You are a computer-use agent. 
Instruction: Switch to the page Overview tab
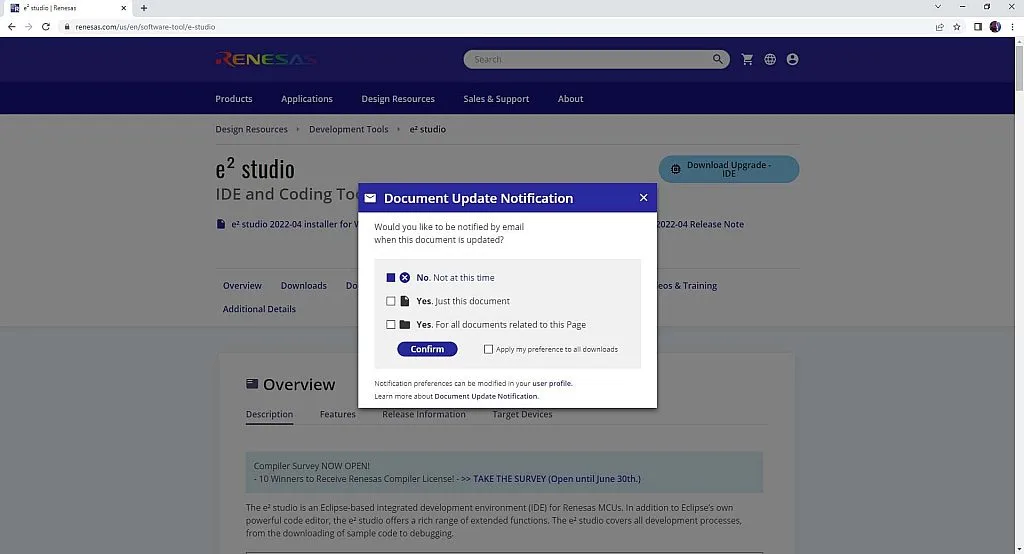click(242, 285)
